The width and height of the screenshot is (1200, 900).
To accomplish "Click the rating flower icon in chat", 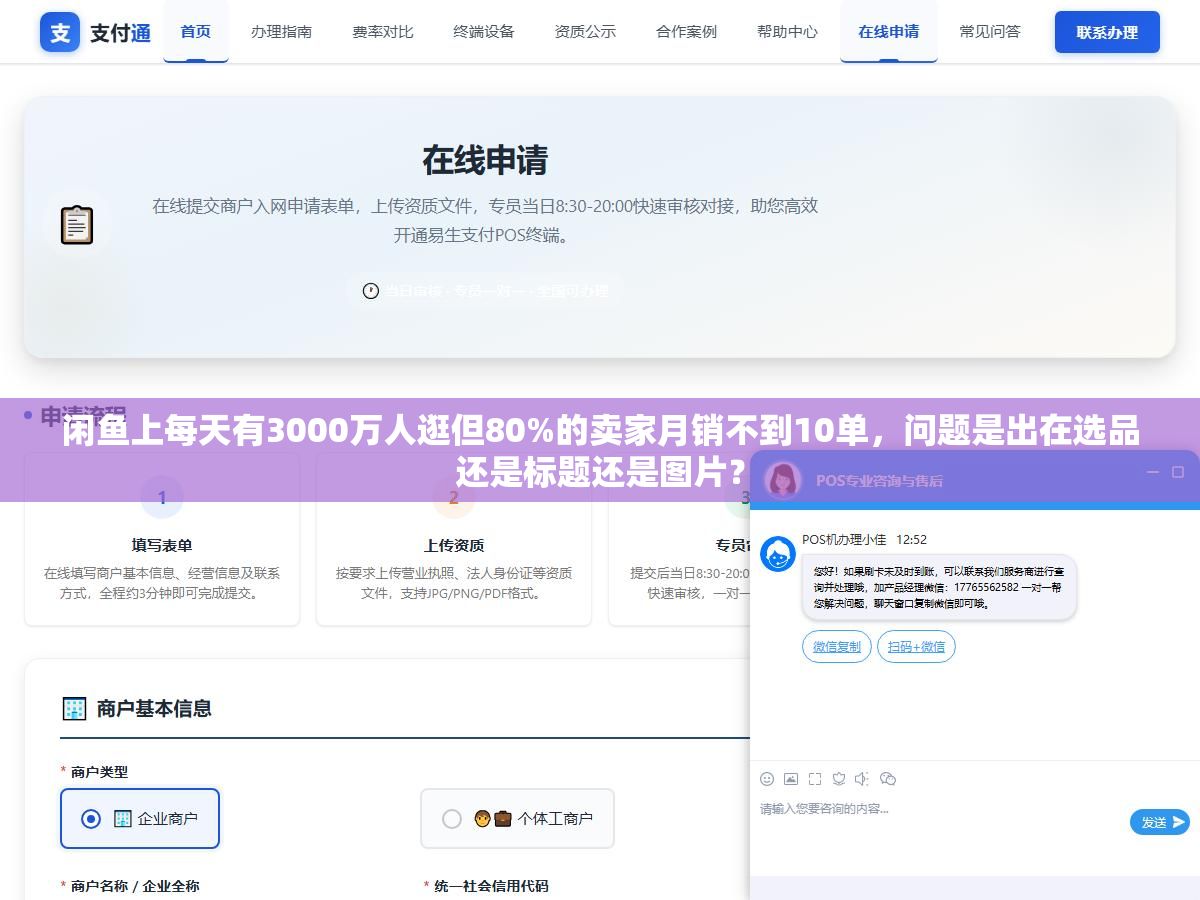I will 839,779.
